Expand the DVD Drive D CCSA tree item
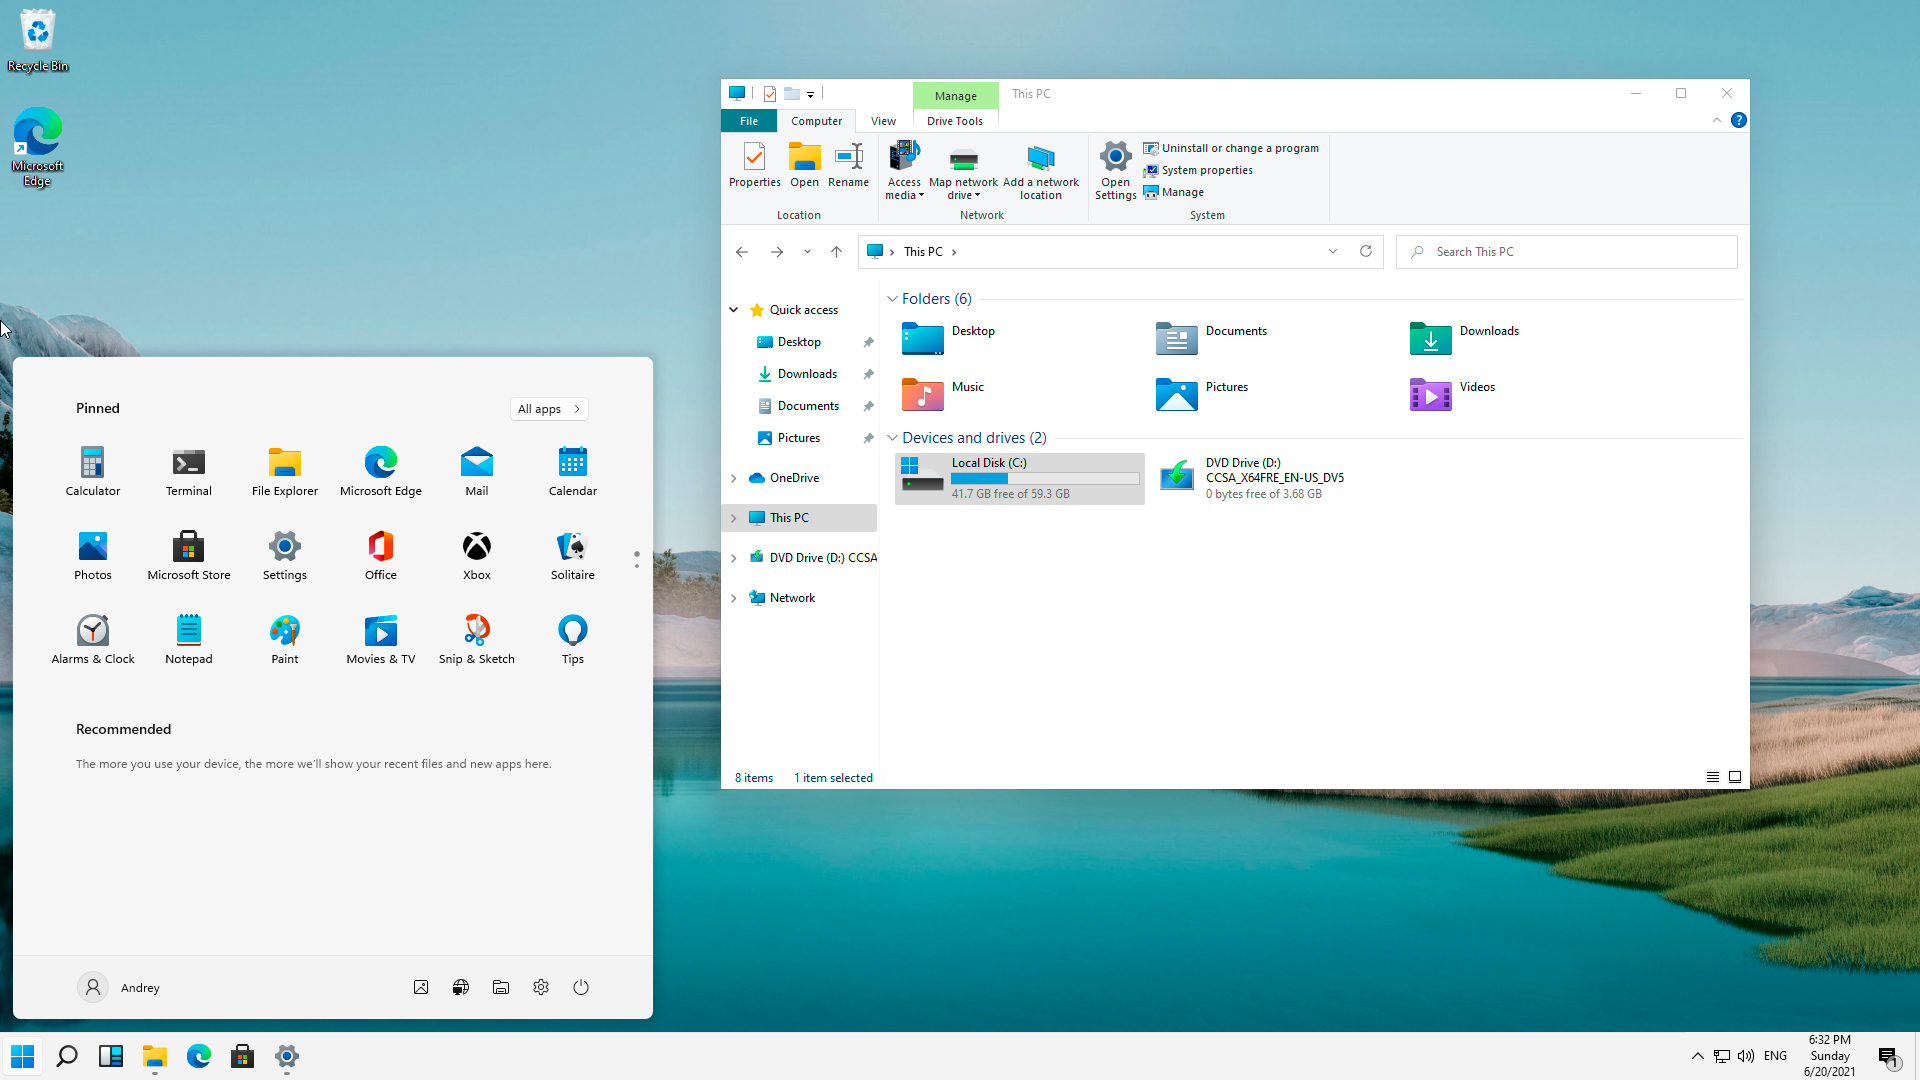Viewport: 1920px width, 1080px height. pos(735,558)
